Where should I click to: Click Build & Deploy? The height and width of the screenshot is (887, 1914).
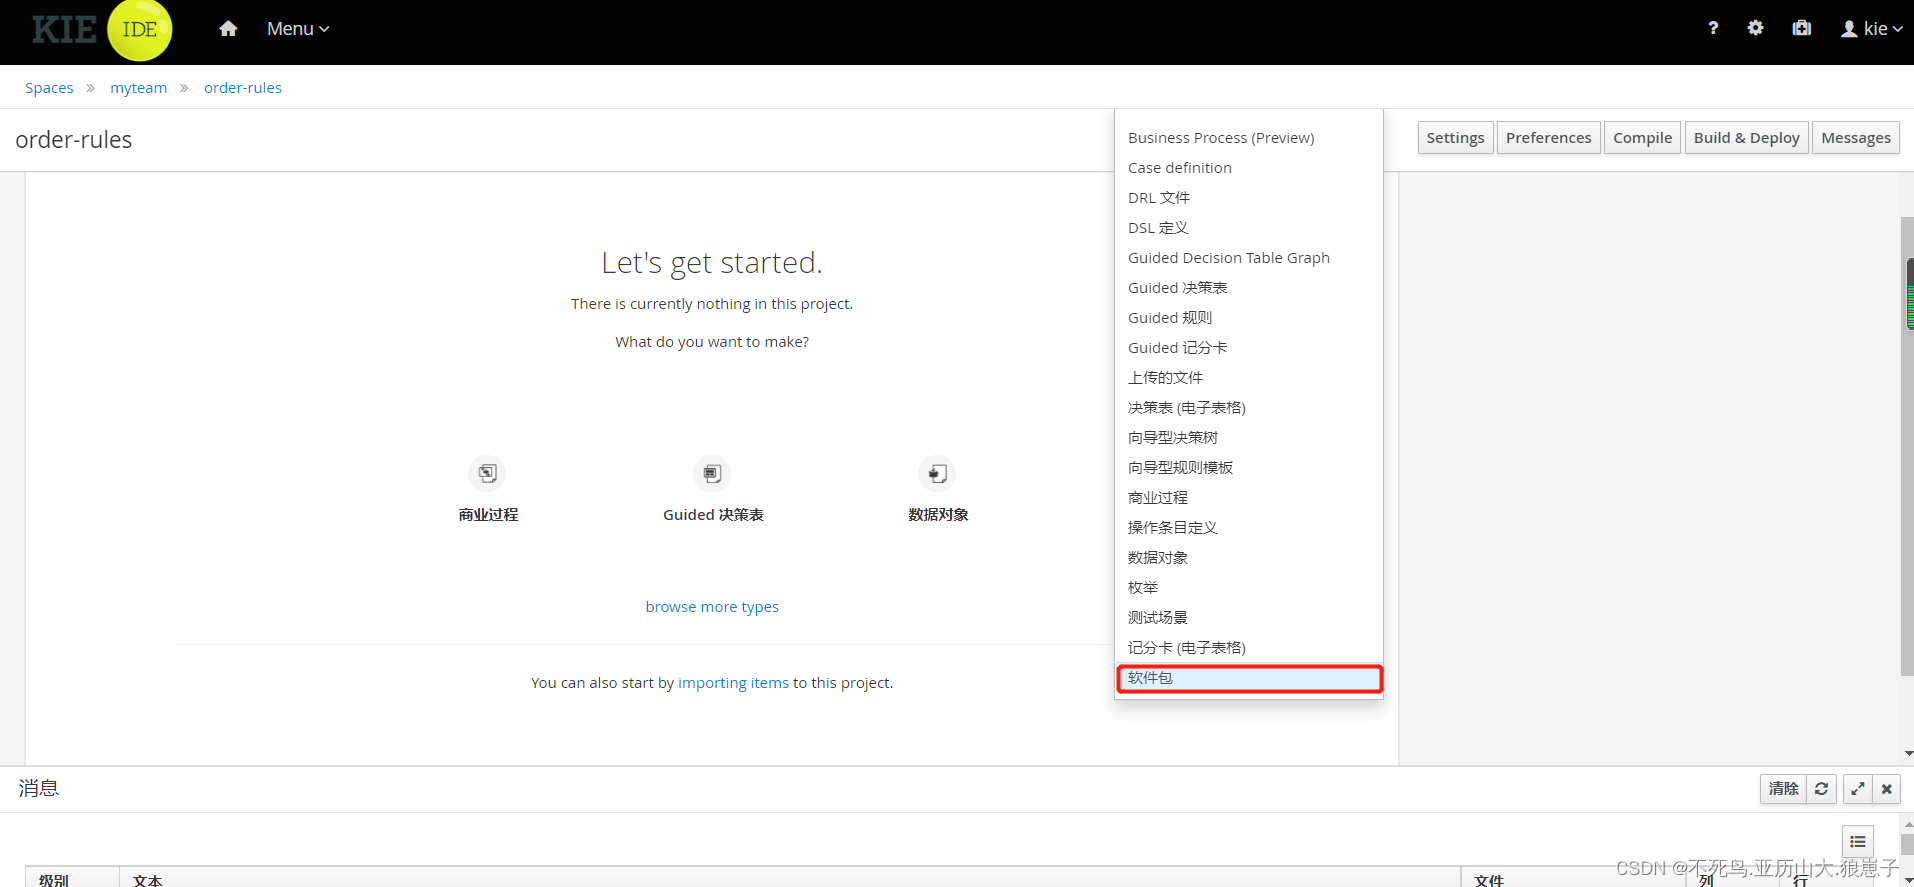(x=1746, y=138)
